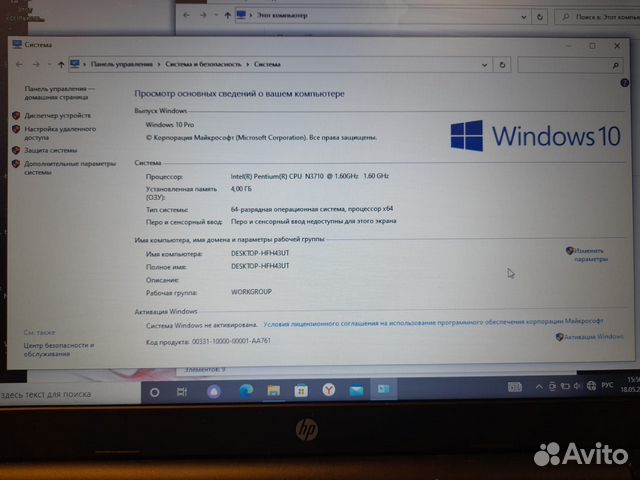640x480 pixels.
Task: Close the System window
Action: point(617,46)
